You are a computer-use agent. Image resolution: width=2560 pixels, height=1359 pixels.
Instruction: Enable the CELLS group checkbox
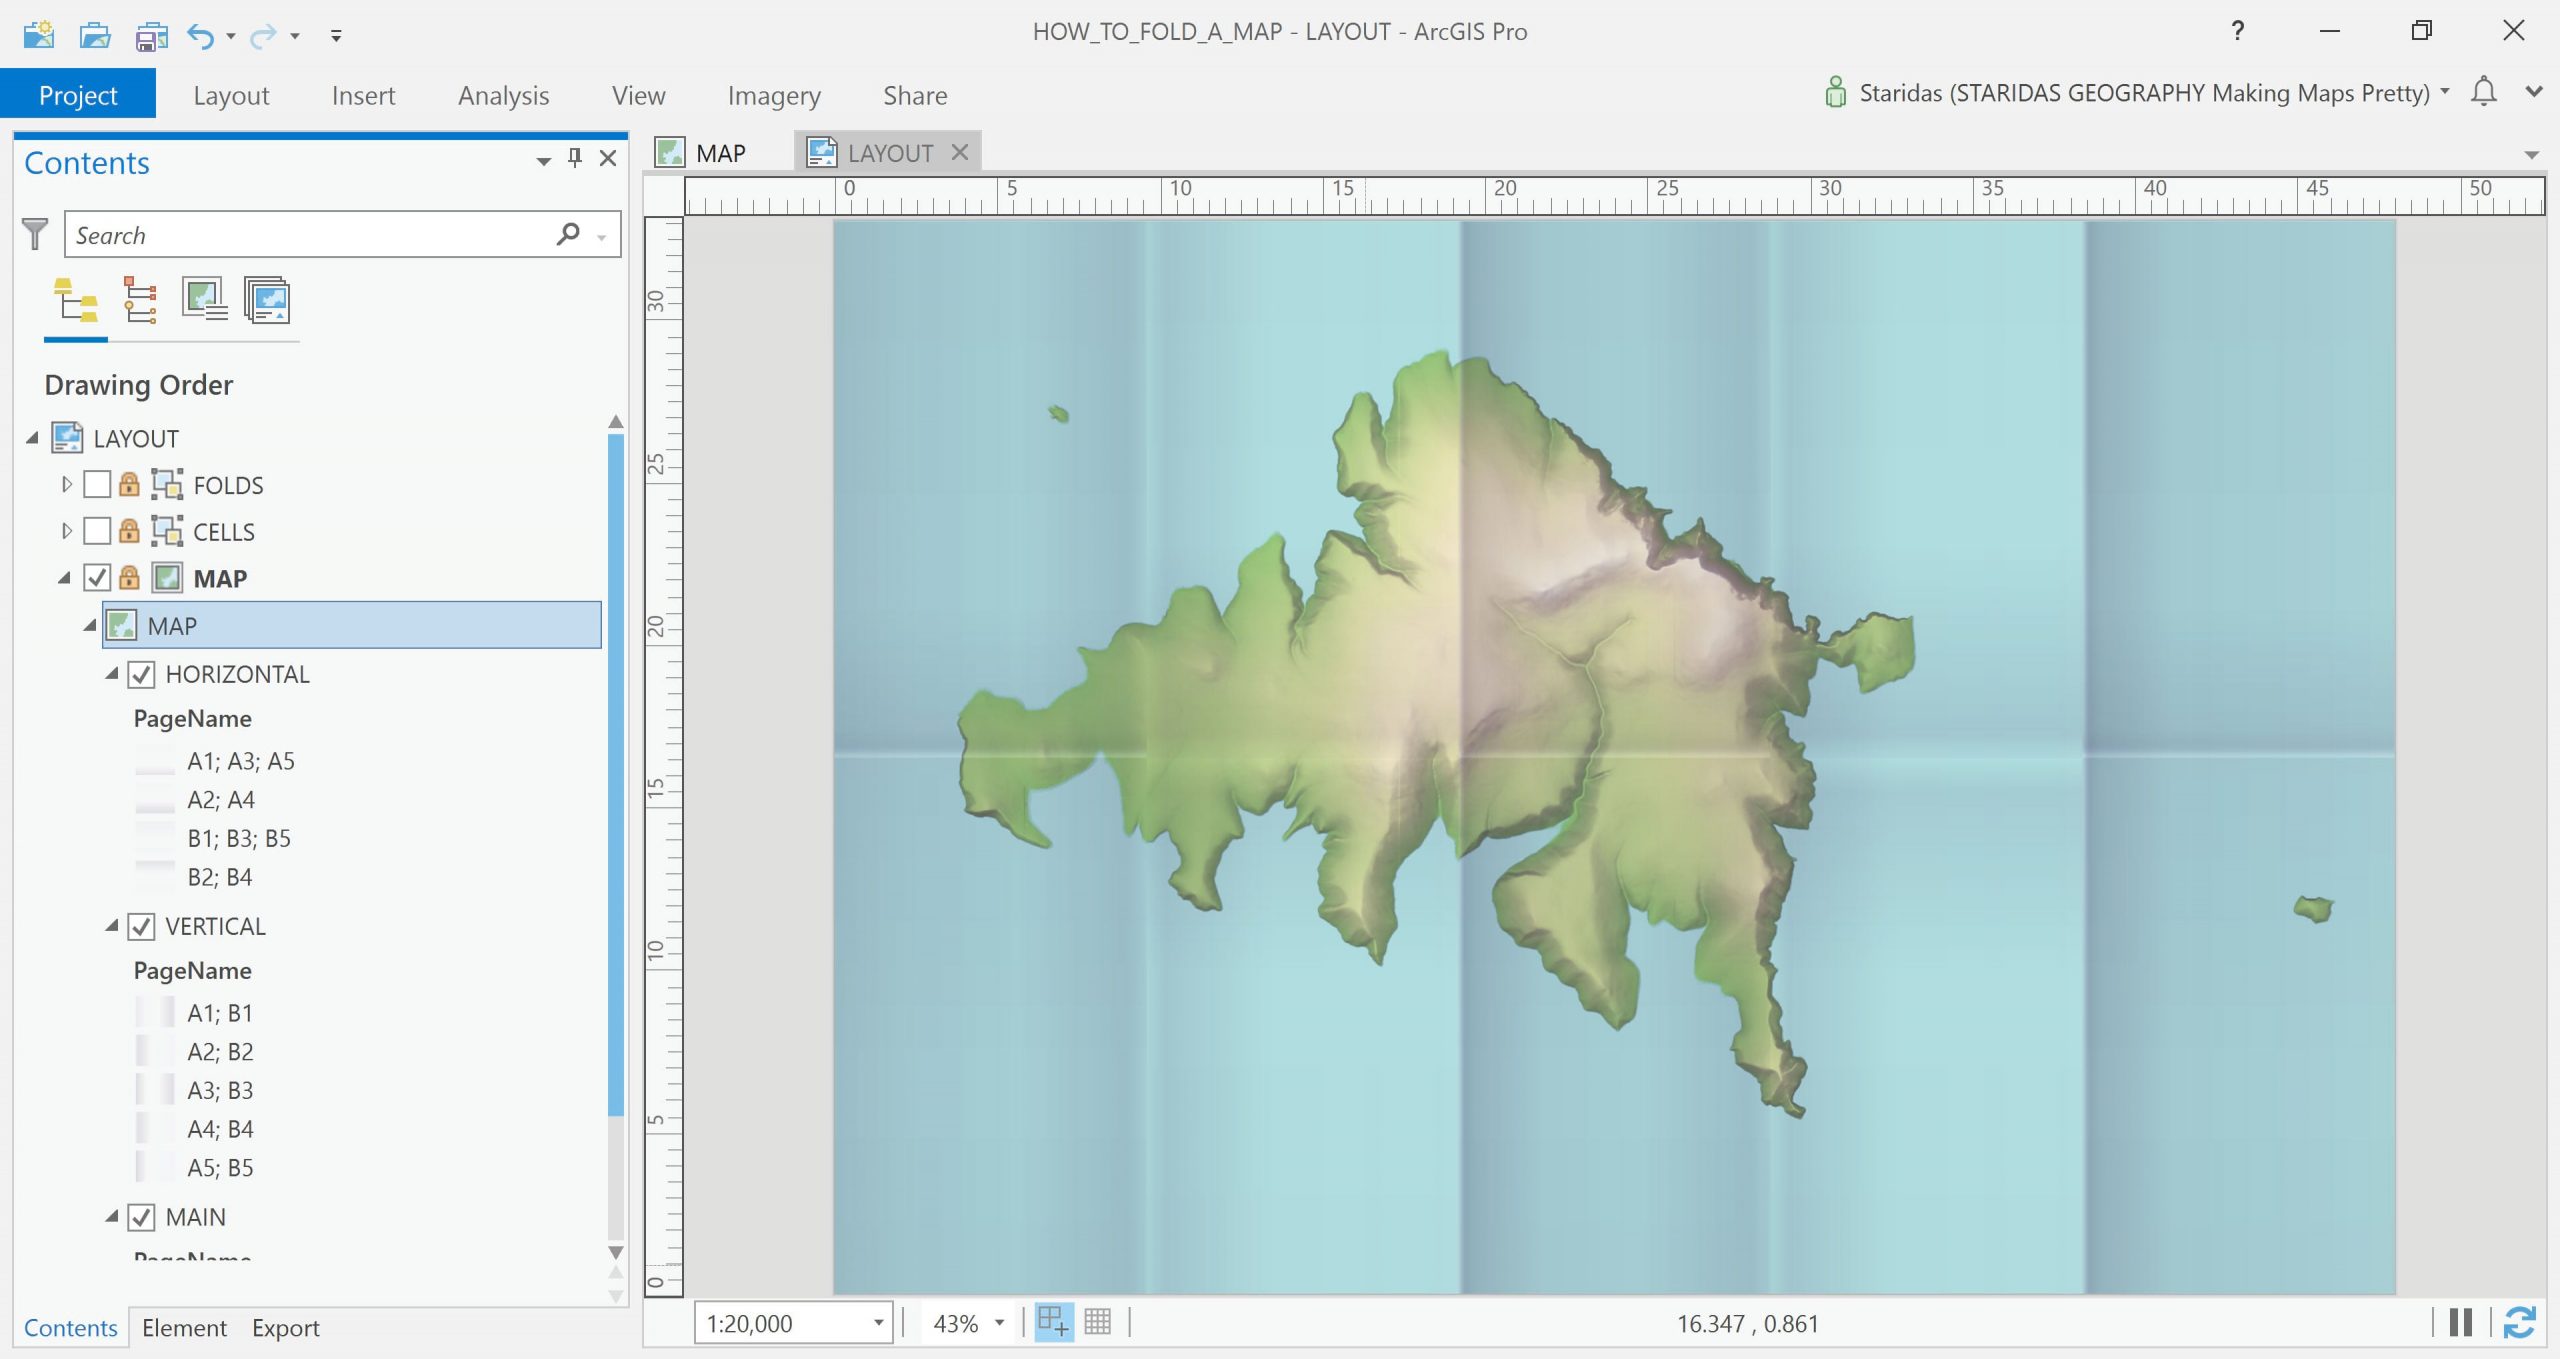pos(97,531)
